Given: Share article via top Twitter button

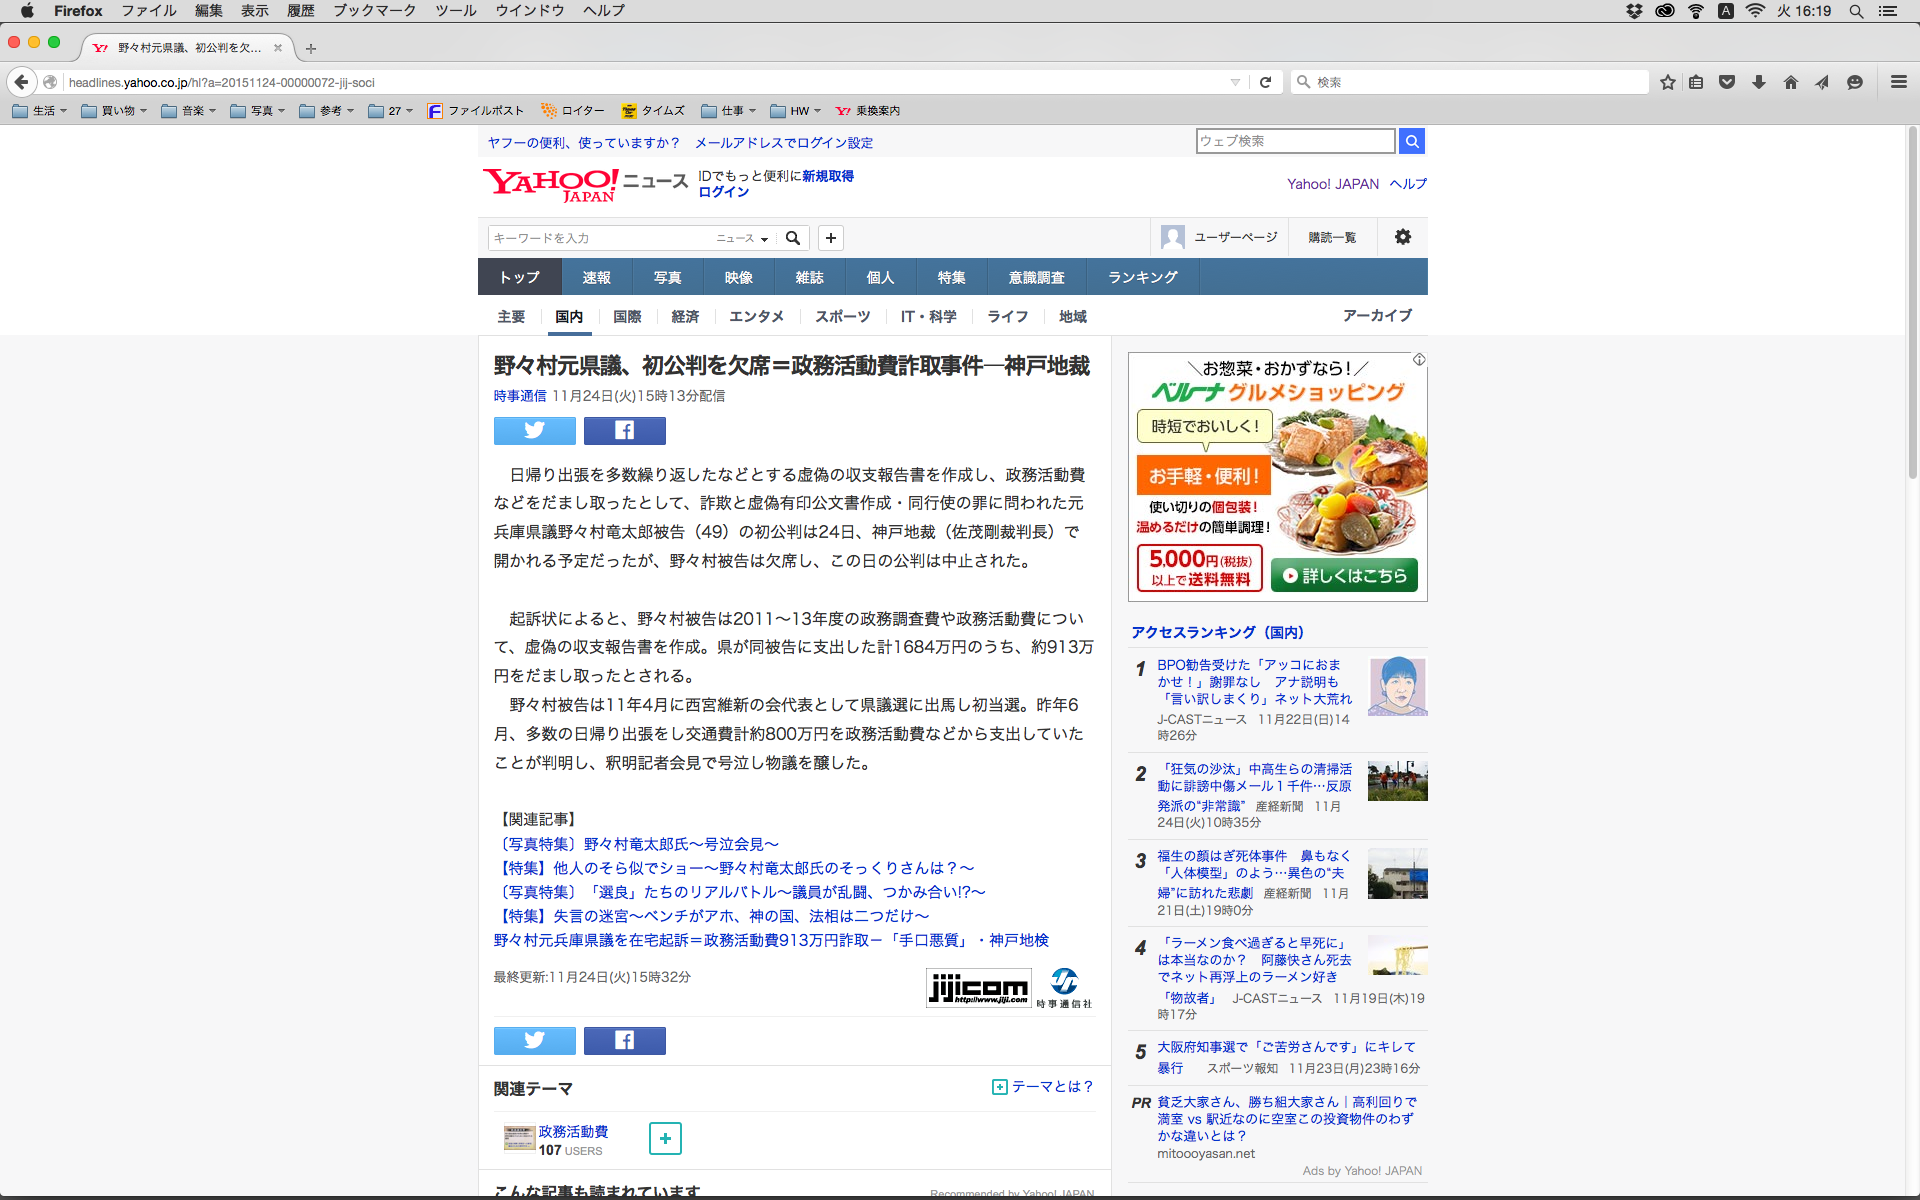Looking at the screenshot, I should (534, 430).
